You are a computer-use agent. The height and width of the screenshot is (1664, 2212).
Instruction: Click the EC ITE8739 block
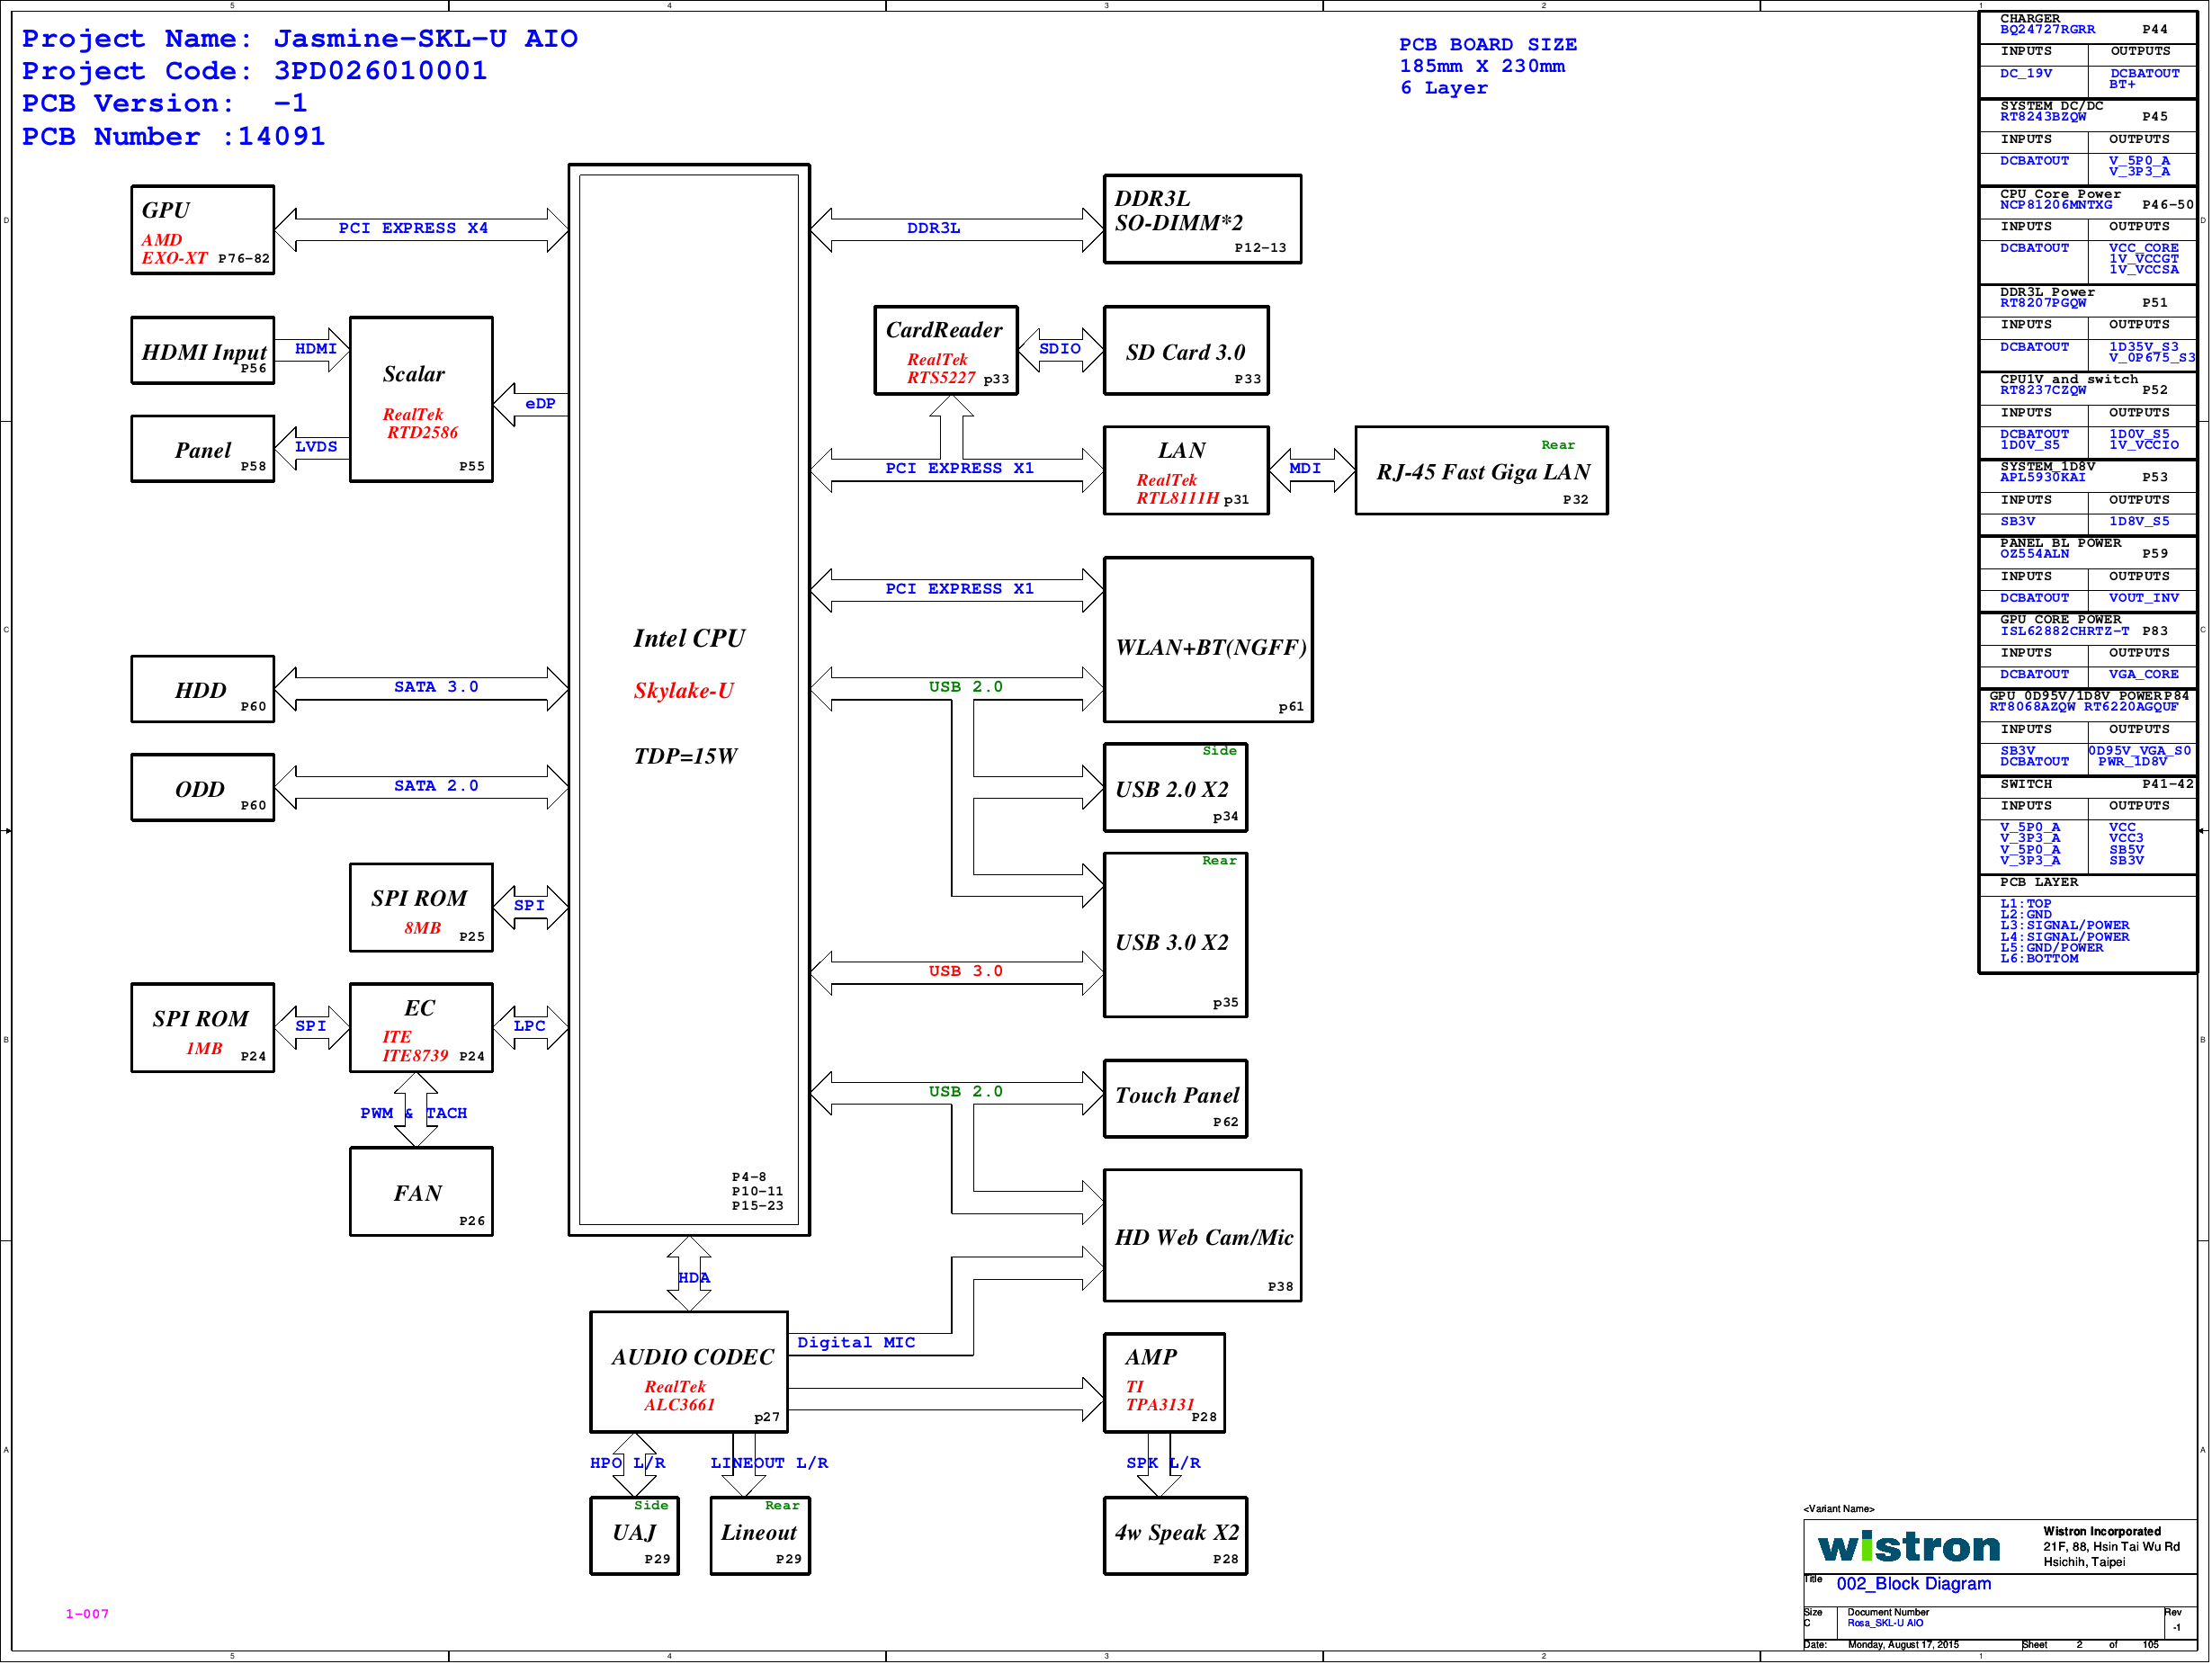coord(421,1028)
